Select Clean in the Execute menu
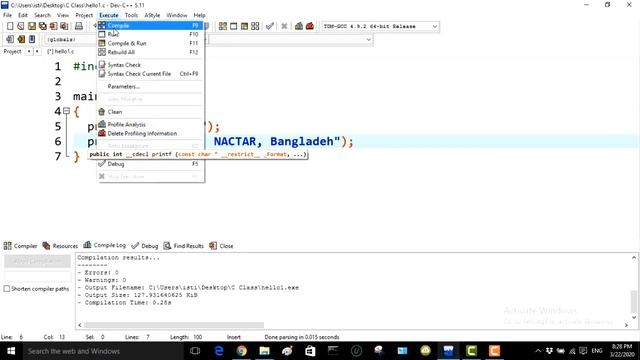The width and height of the screenshot is (640, 360). (150, 112)
